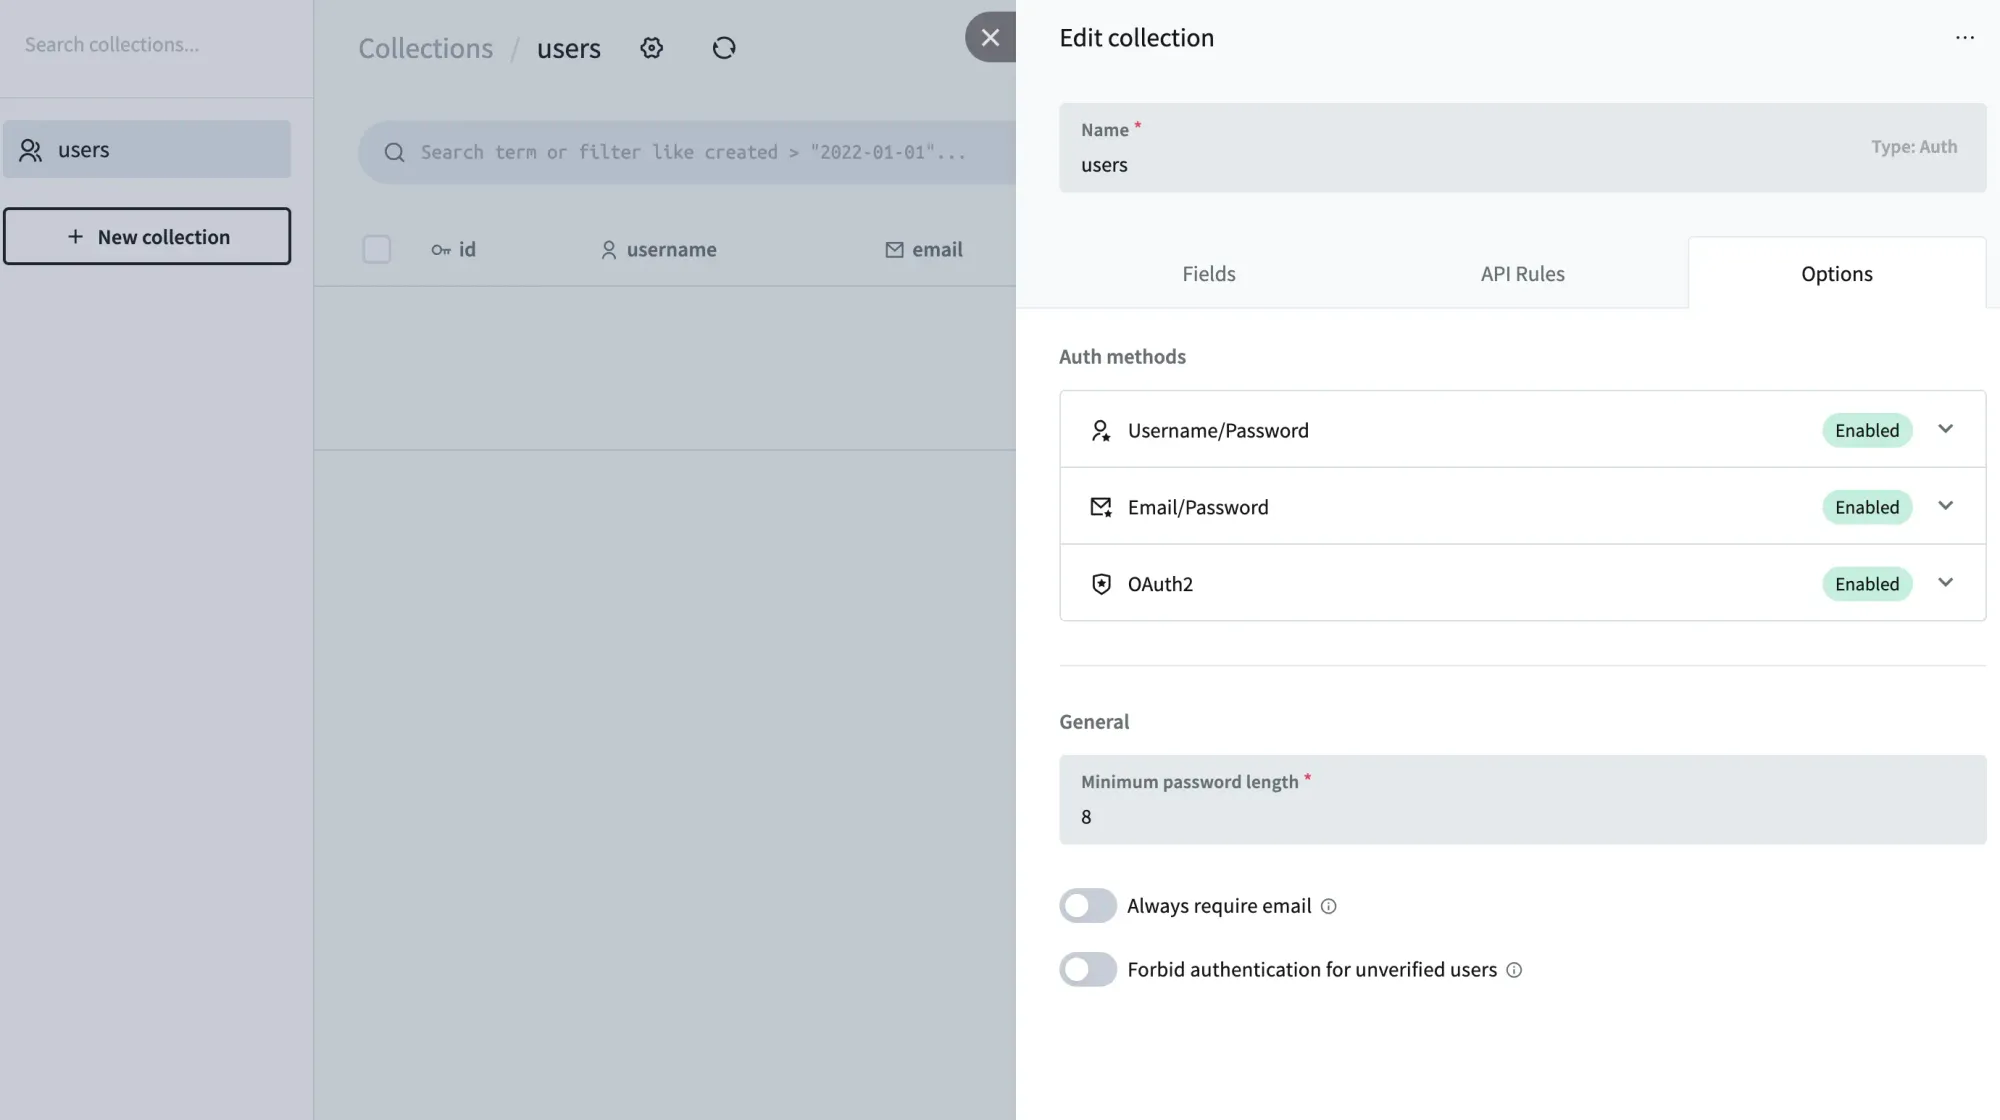Toggle Forbid authentication for unverified users
The width and height of the screenshot is (2000, 1120).
1088,970
